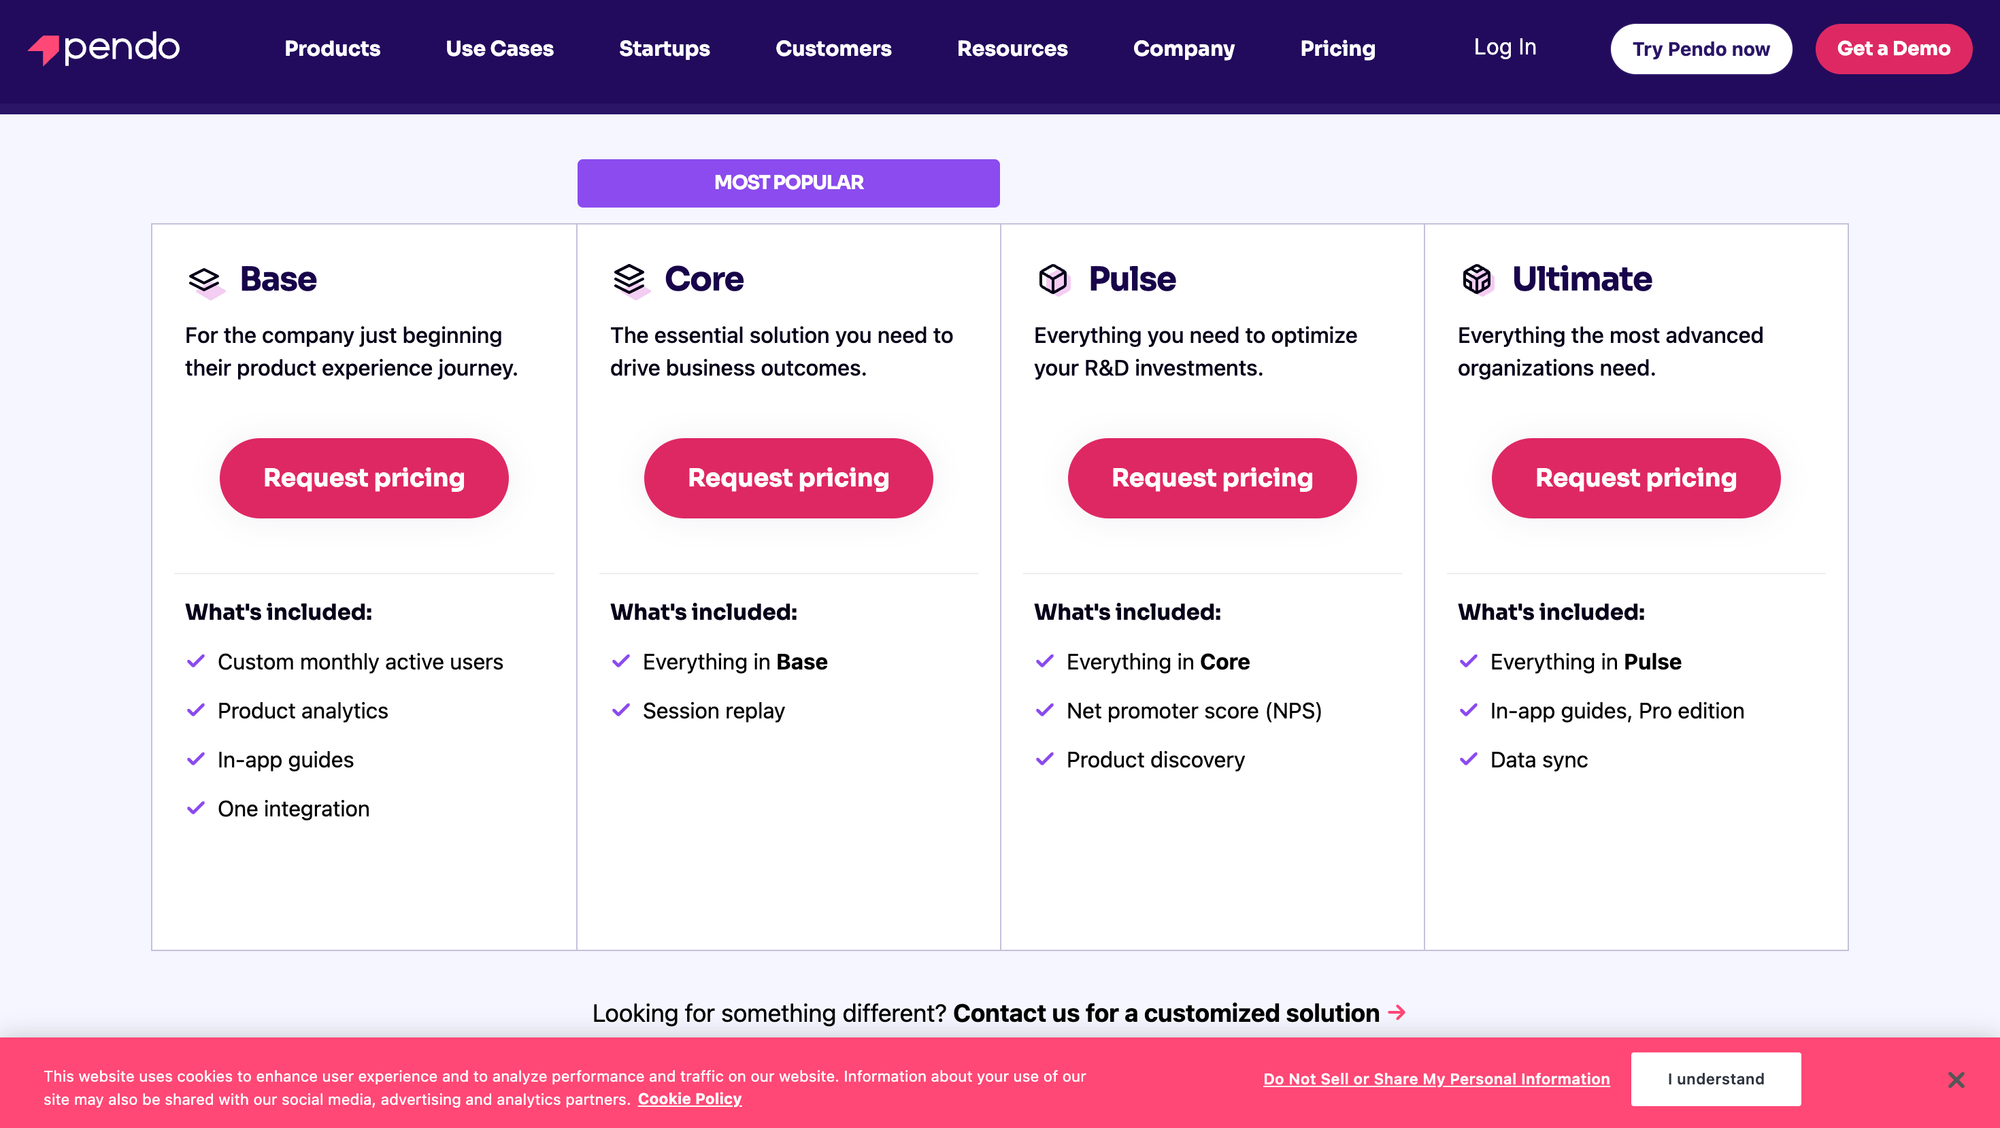Request pricing for the Core plan
2000x1128 pixels.
click(788, 478)
